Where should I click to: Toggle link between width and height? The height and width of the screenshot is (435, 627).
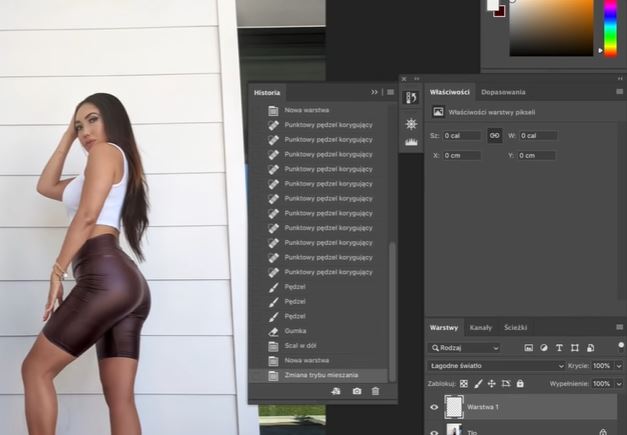(x=495, y=136)
